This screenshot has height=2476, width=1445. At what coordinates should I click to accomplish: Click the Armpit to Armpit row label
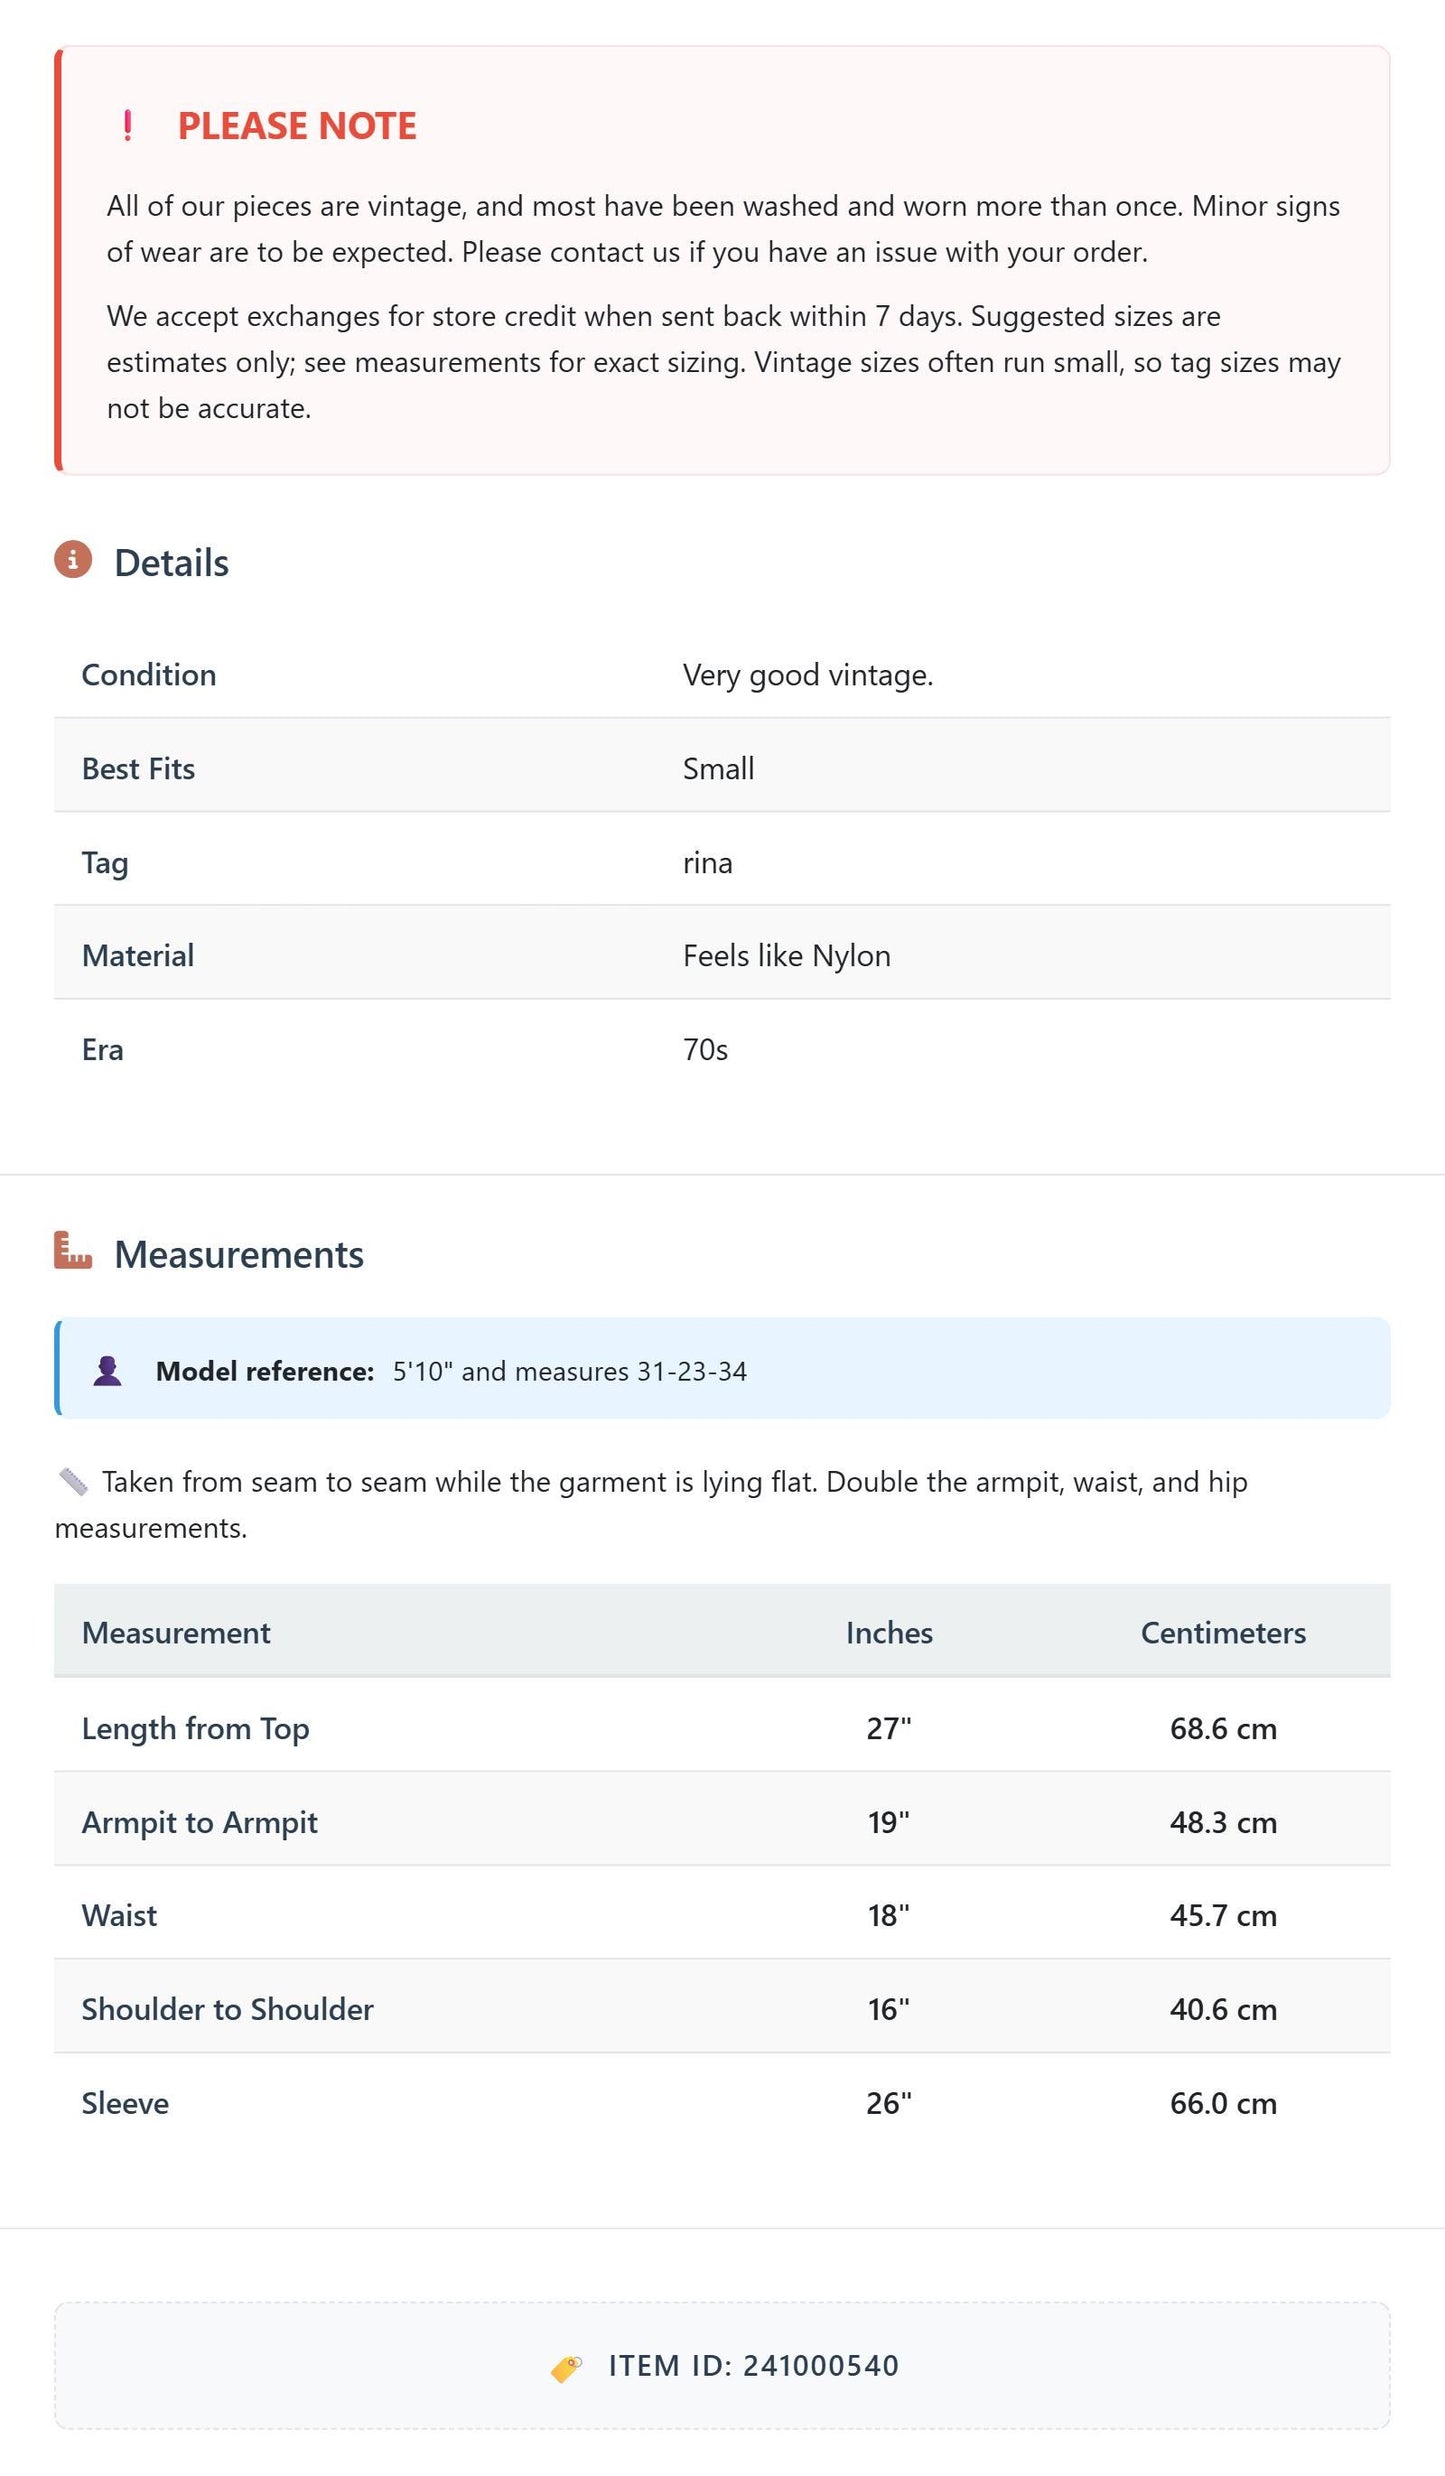click(199, 1823)
